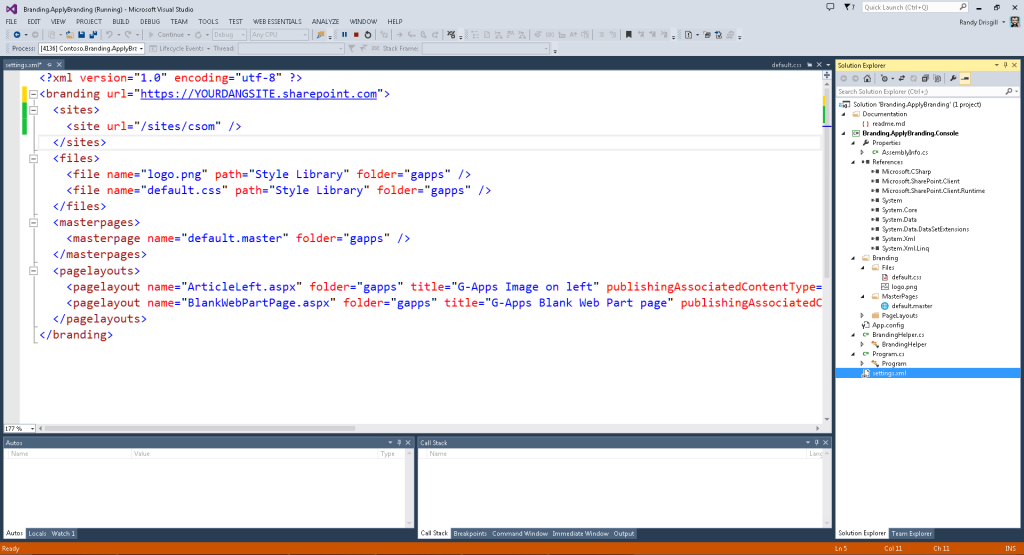Click in the Search Solution Explorer field

click(921, 91)
